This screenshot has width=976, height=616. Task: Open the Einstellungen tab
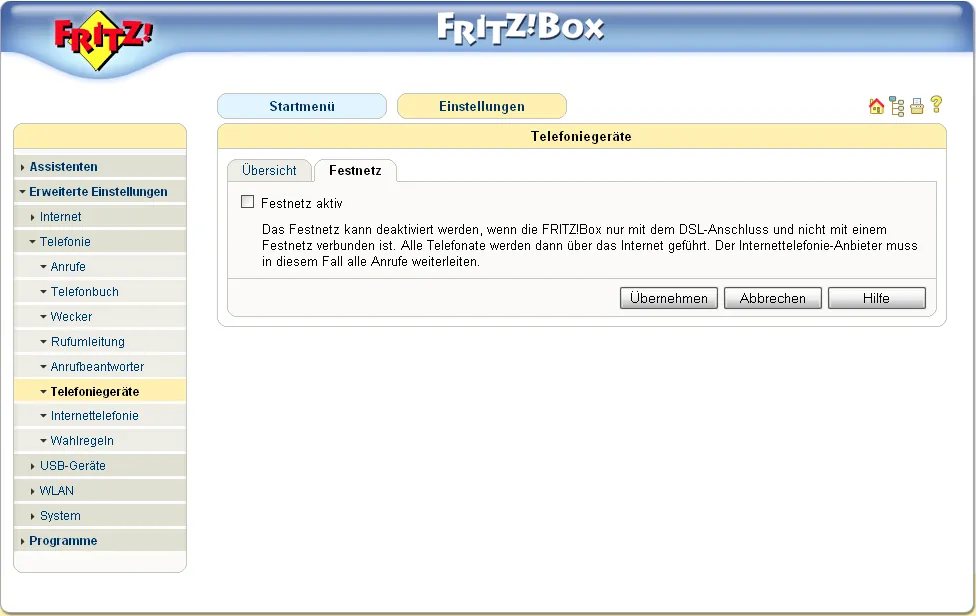coord(482,106)
